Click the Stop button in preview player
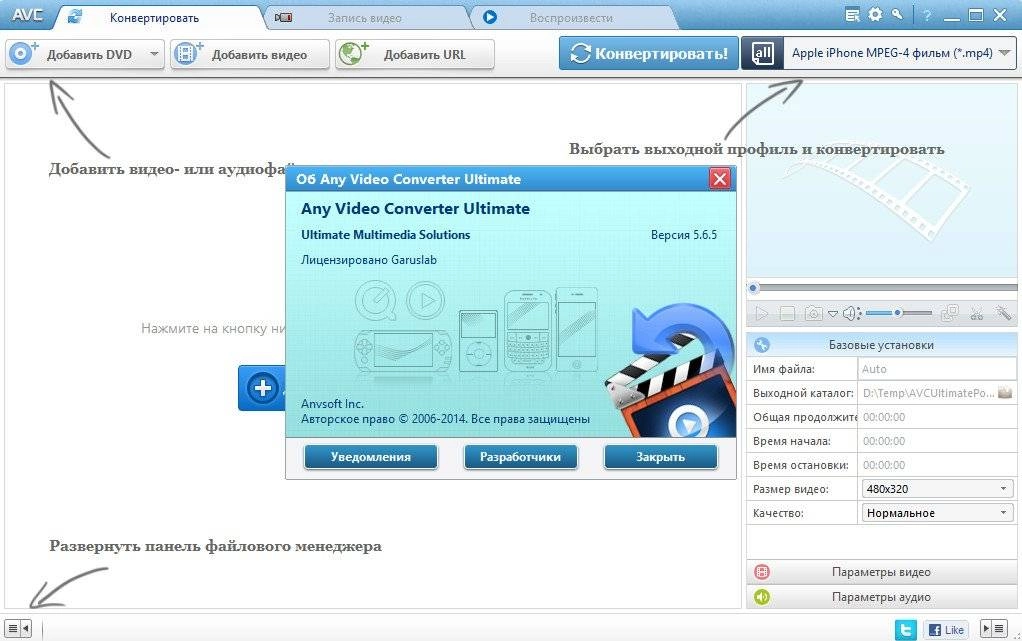 [787, 314]
